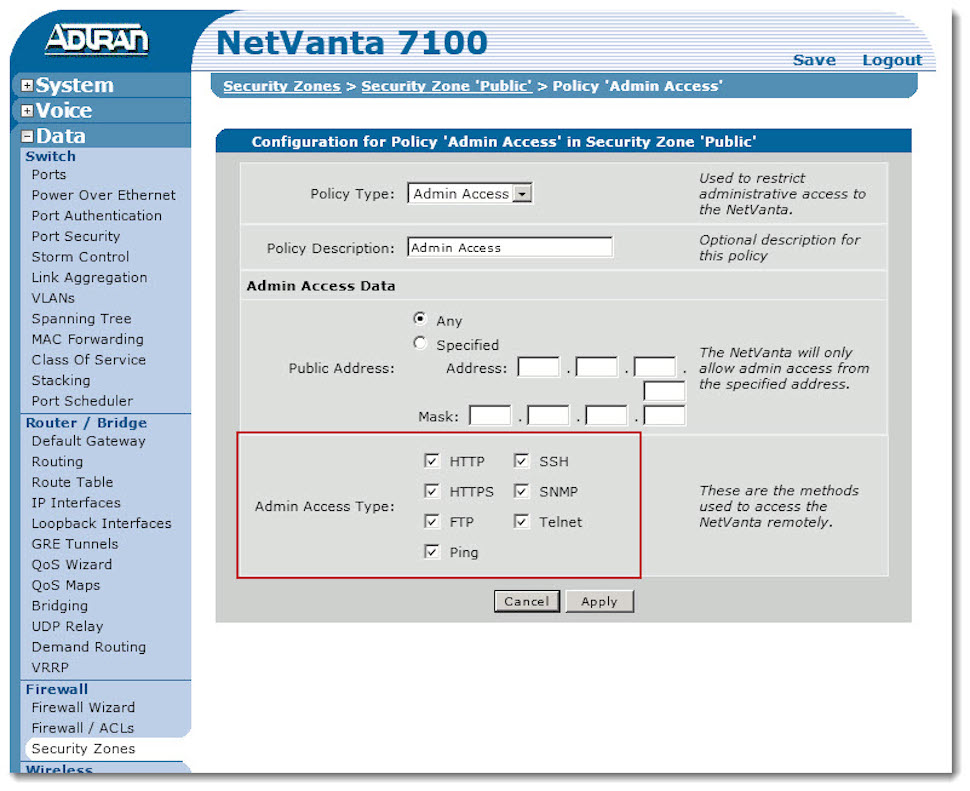Click the second Address octet field
This screenshot has height=791, width=970.
tap(596, 367)
